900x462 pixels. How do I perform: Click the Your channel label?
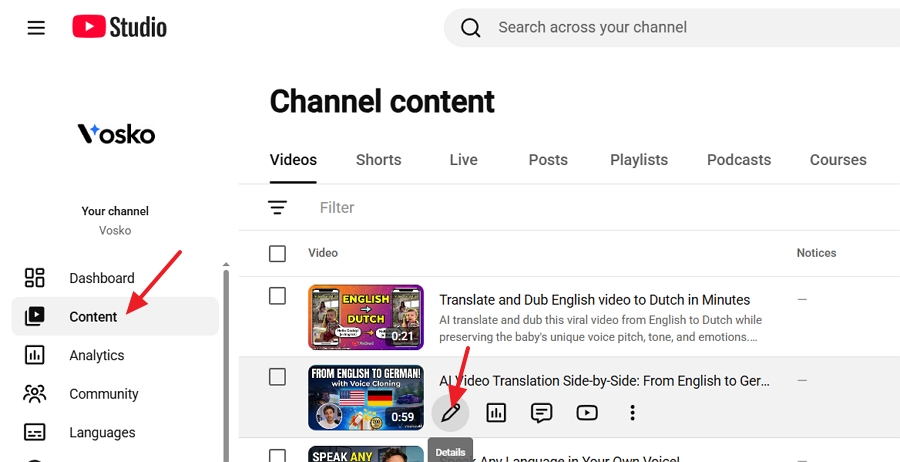pos(115,211)
